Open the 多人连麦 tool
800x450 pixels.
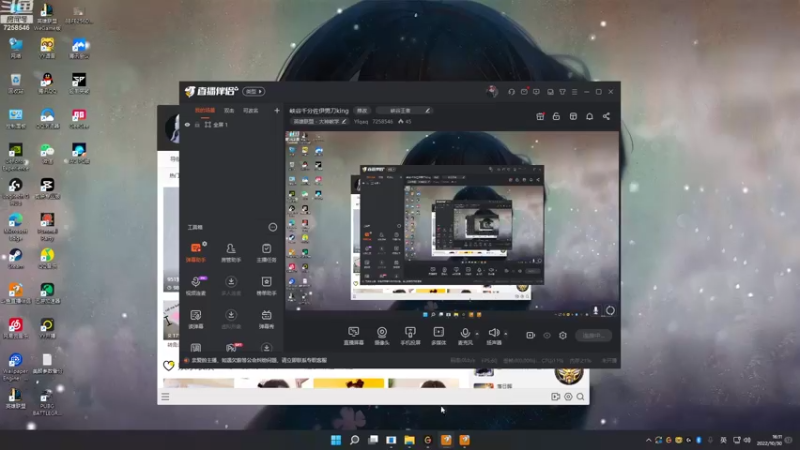pos(231,286)
